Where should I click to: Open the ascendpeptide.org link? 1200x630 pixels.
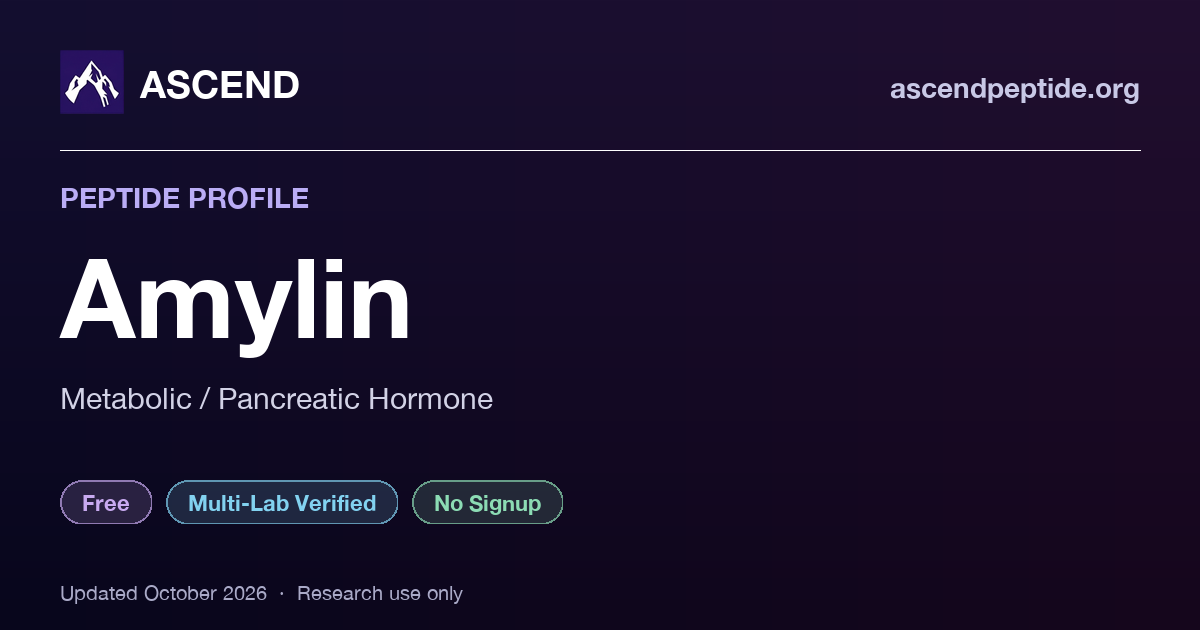pyautogui.click(x=1014, y=89)
